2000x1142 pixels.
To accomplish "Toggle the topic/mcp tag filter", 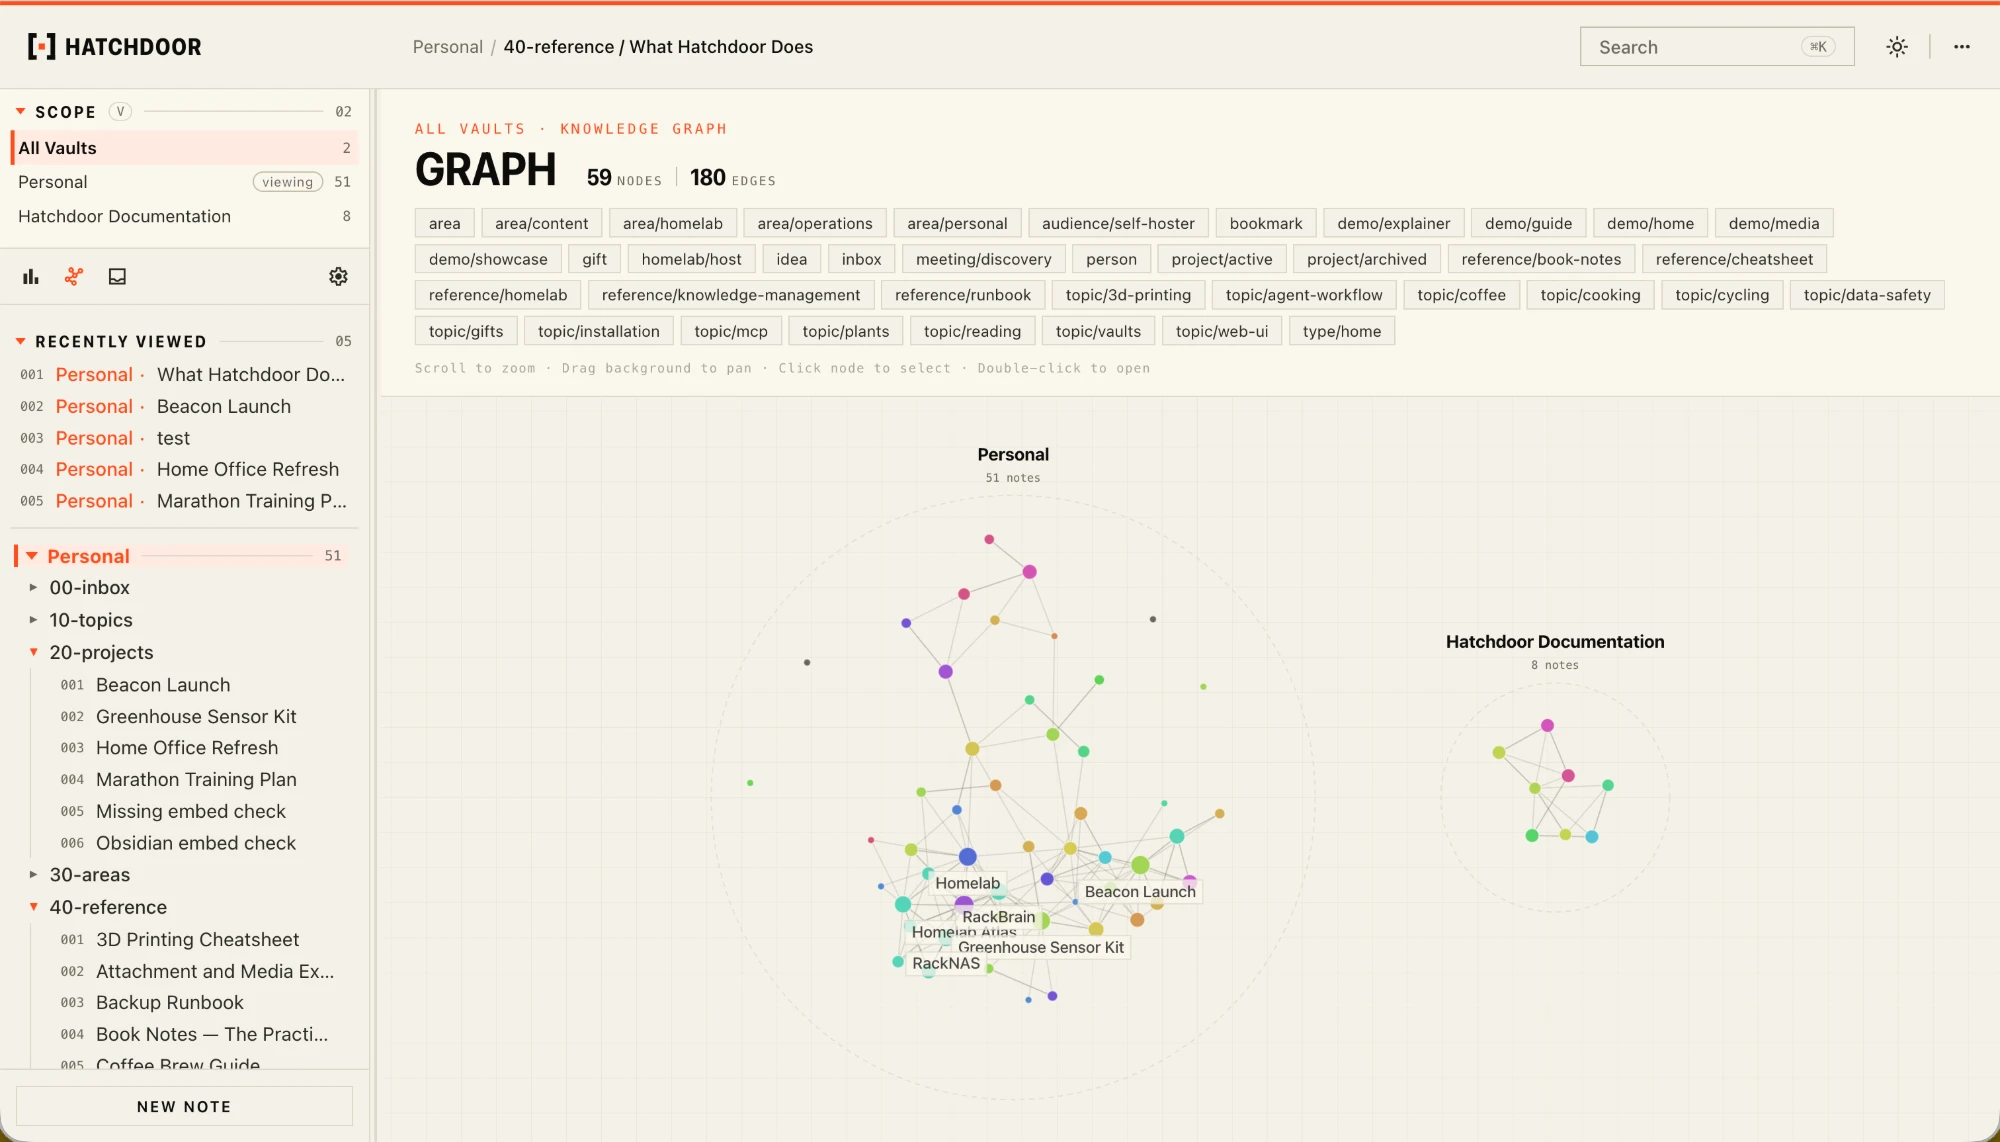I will coord(730,332).
